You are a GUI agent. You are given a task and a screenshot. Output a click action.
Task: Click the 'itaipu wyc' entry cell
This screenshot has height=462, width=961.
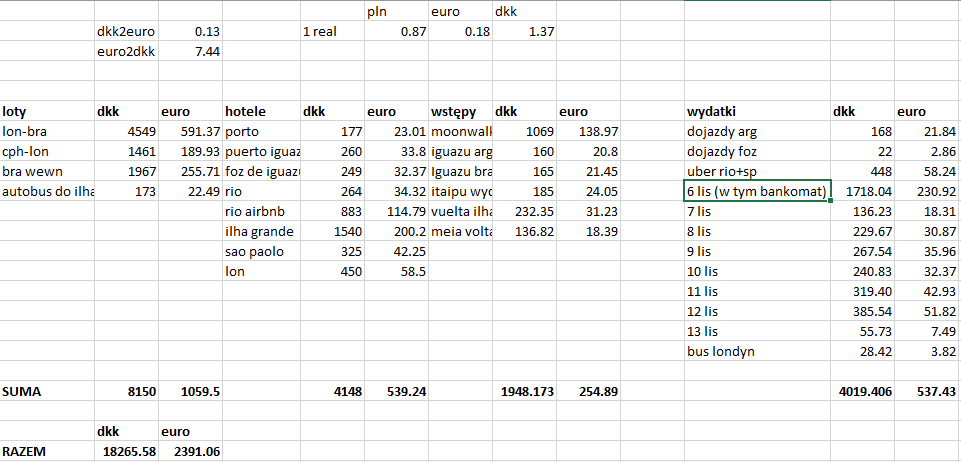pos(461,191)
